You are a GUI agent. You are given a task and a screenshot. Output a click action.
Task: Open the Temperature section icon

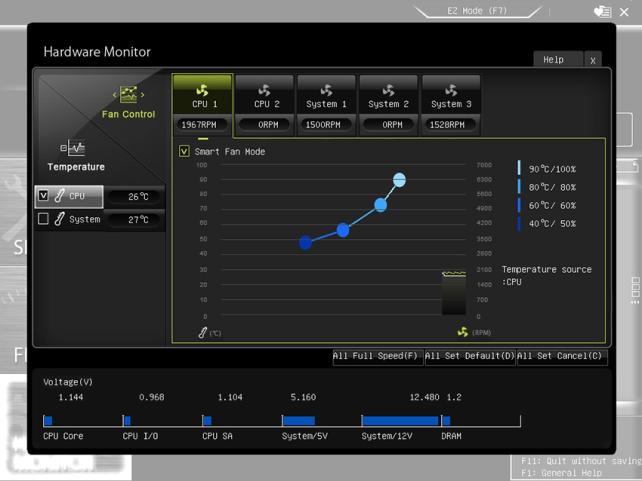[x=73, y=148]
